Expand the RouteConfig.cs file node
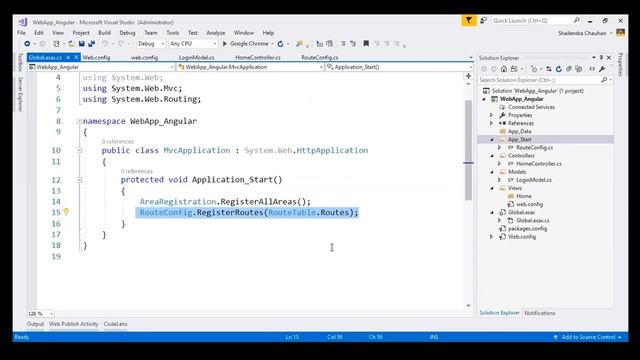640x360 pixels. tap(500, 147)
